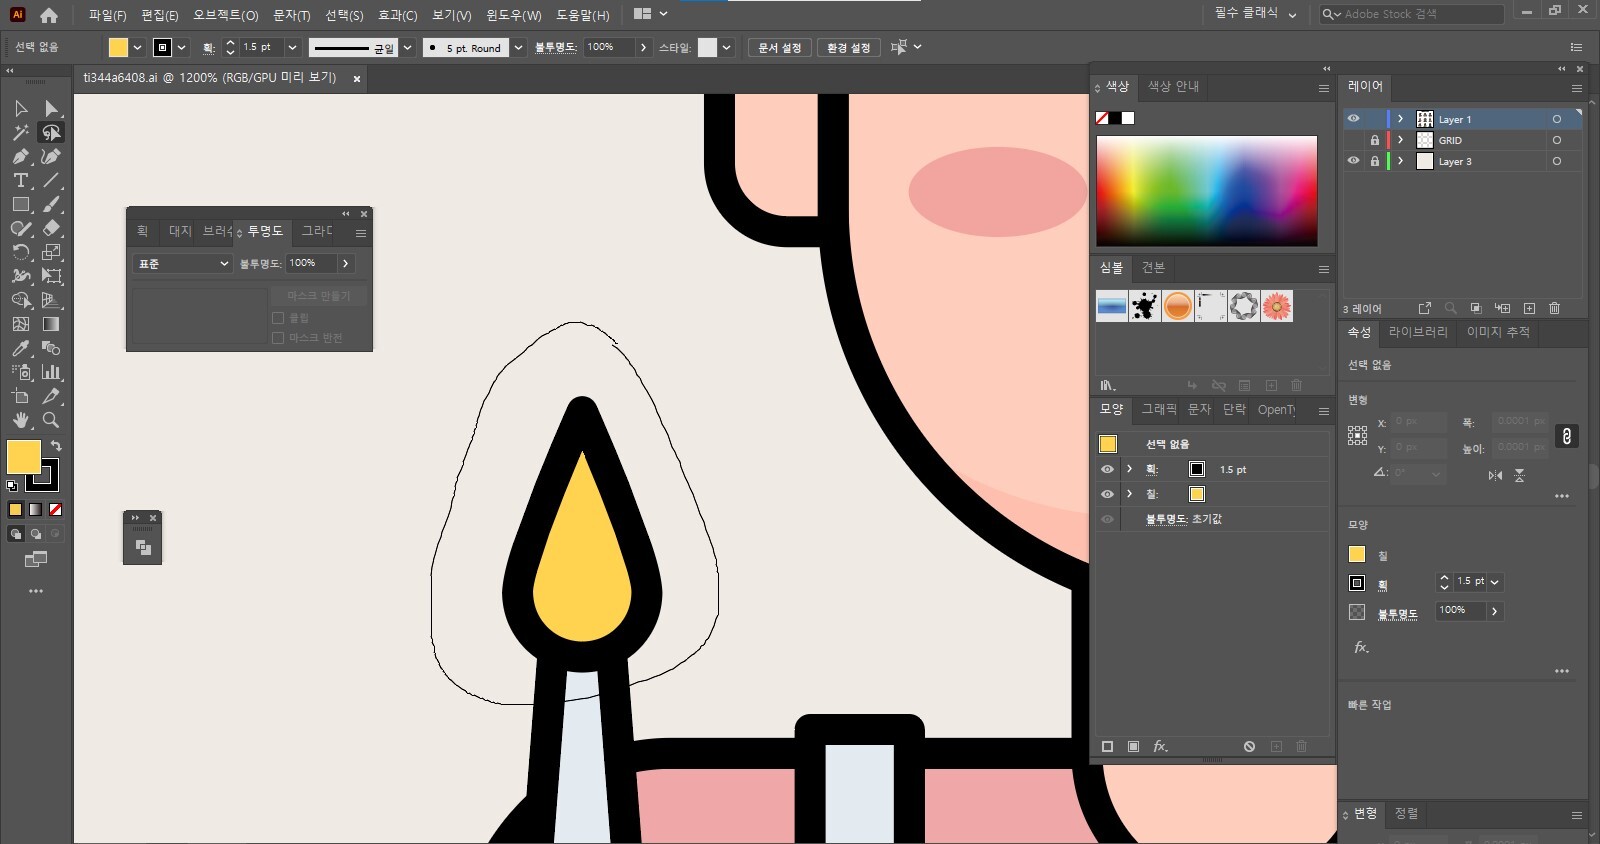The image size is (1600, 844).
Task: Select the Zoom magnifier tool
Action: (51, 420)
